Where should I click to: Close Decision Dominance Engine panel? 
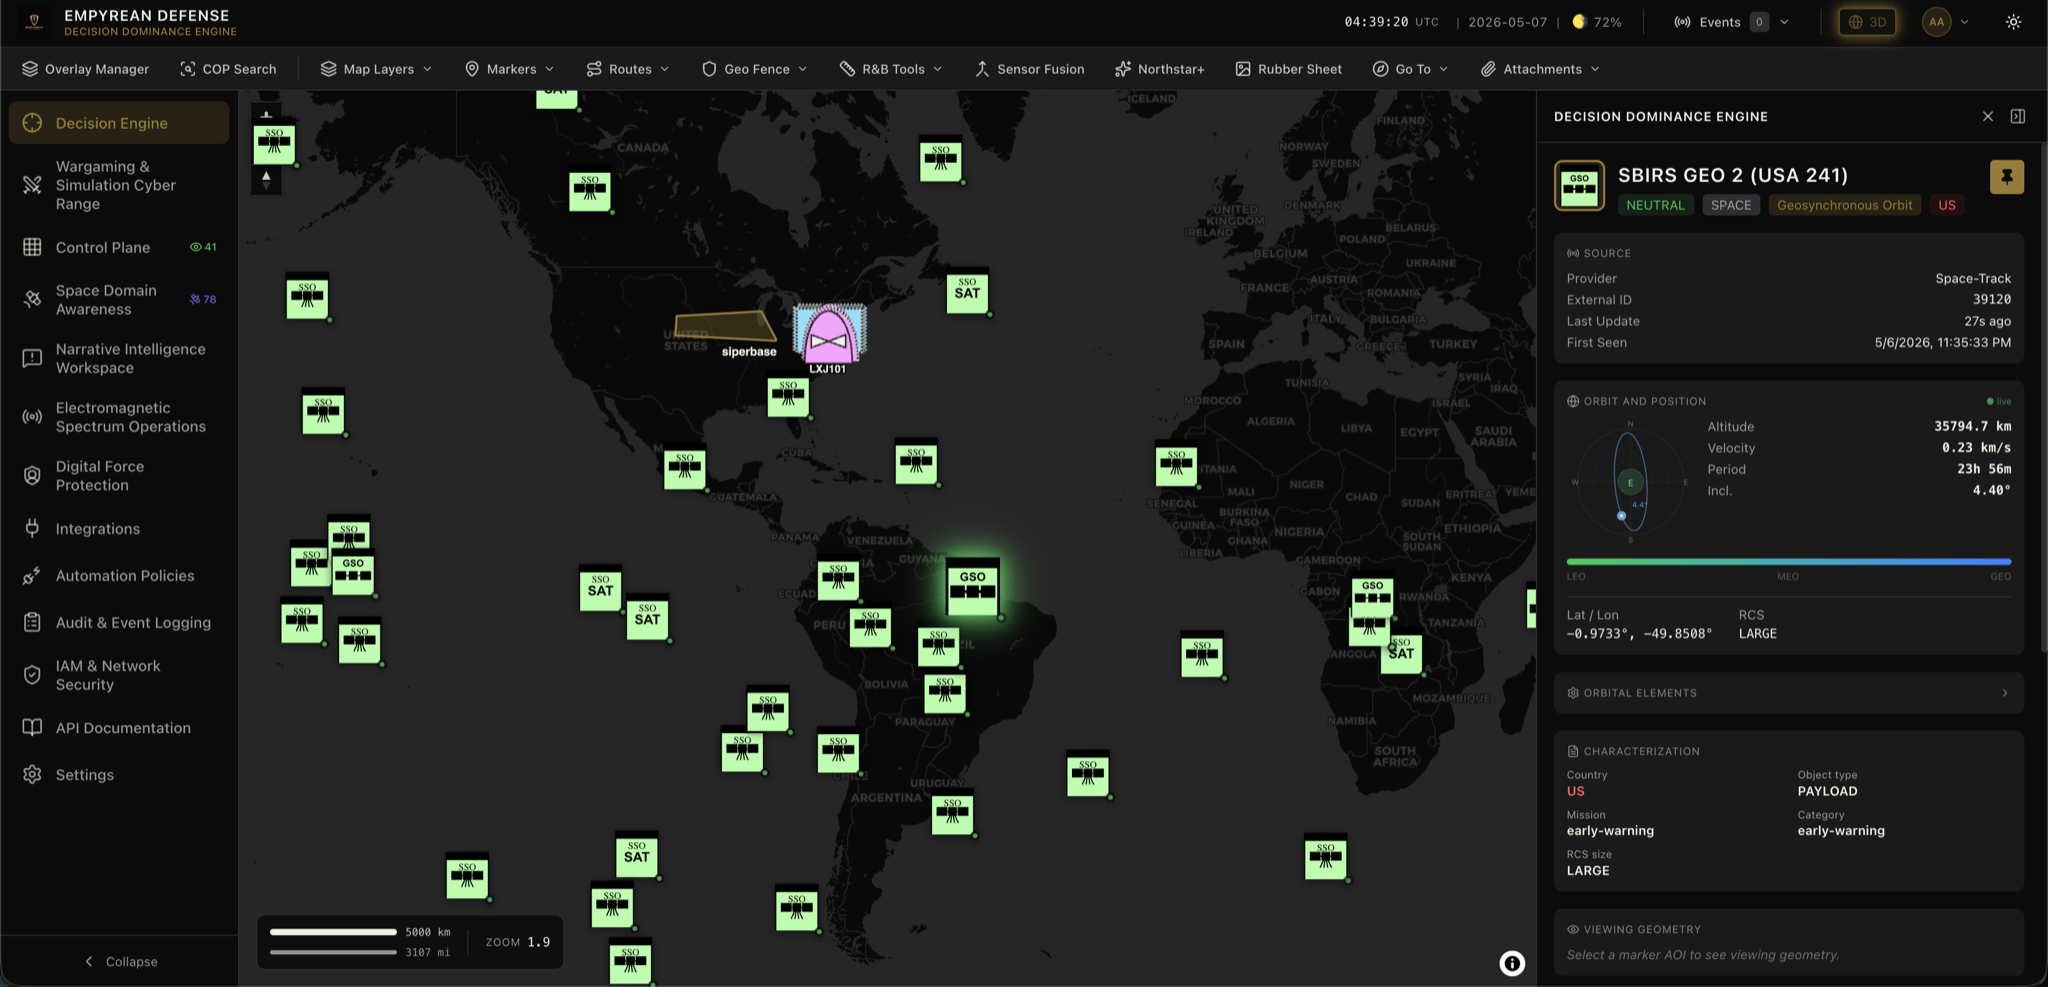click(1988, 116)
